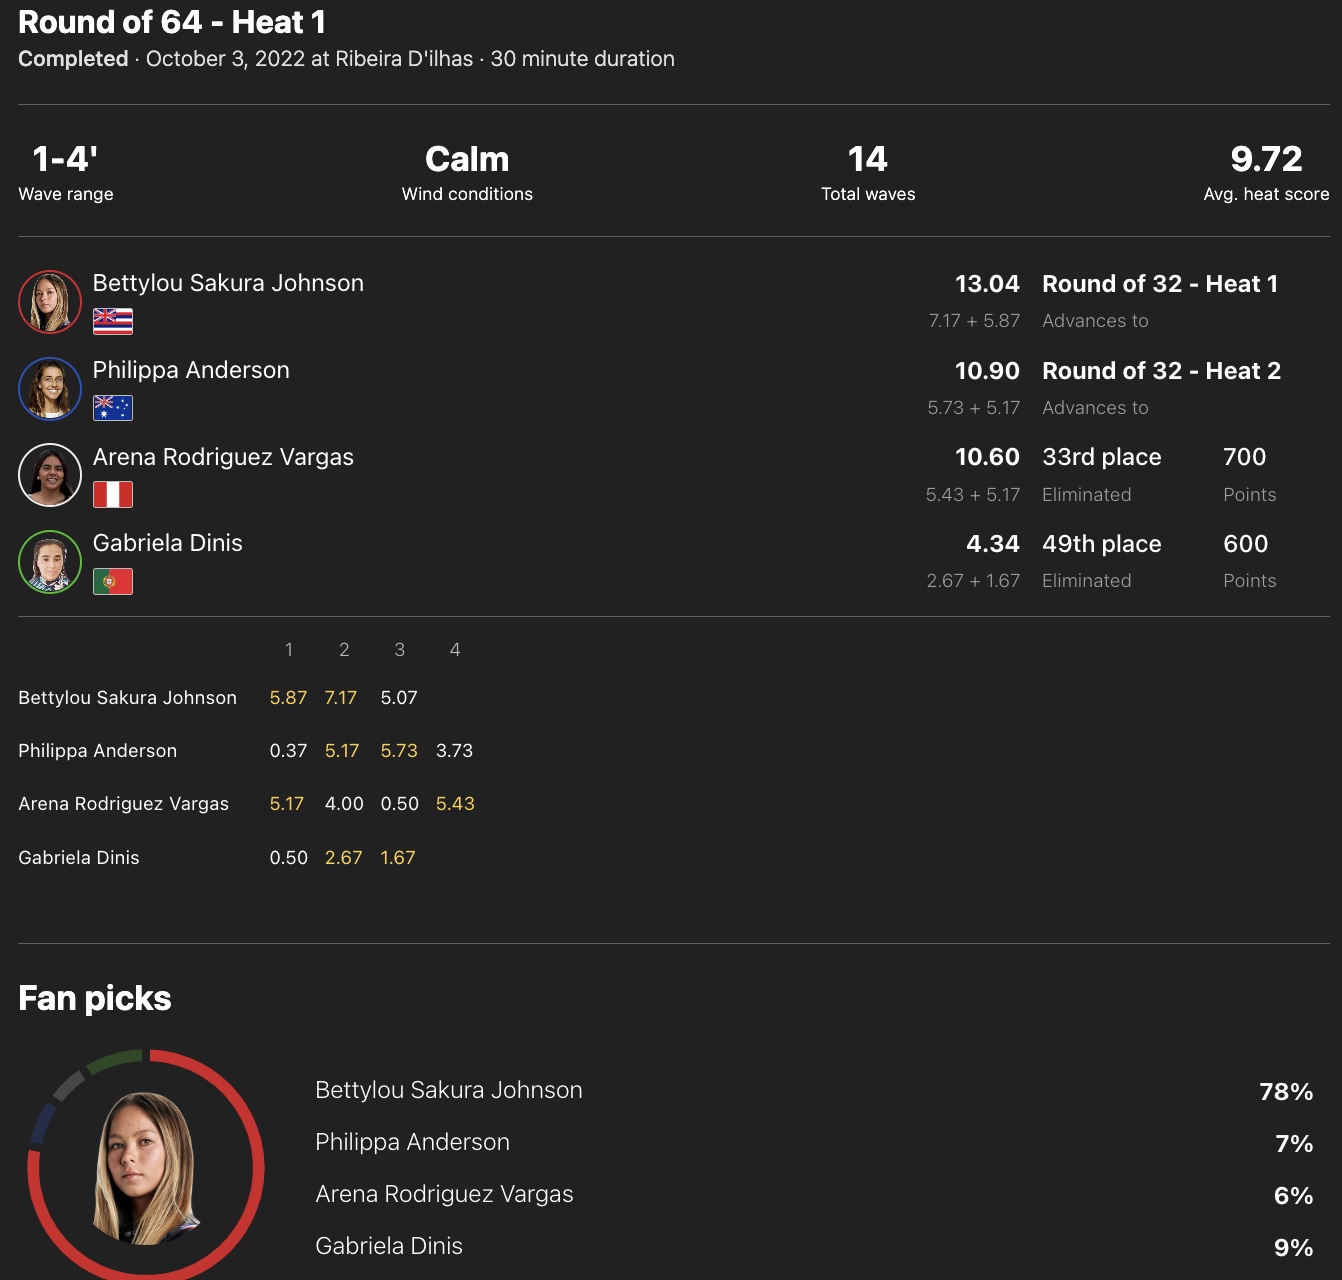Select Bettylou Sakura Johnson in Fan picks
1342x1280 pixels.
[449, 1090]
